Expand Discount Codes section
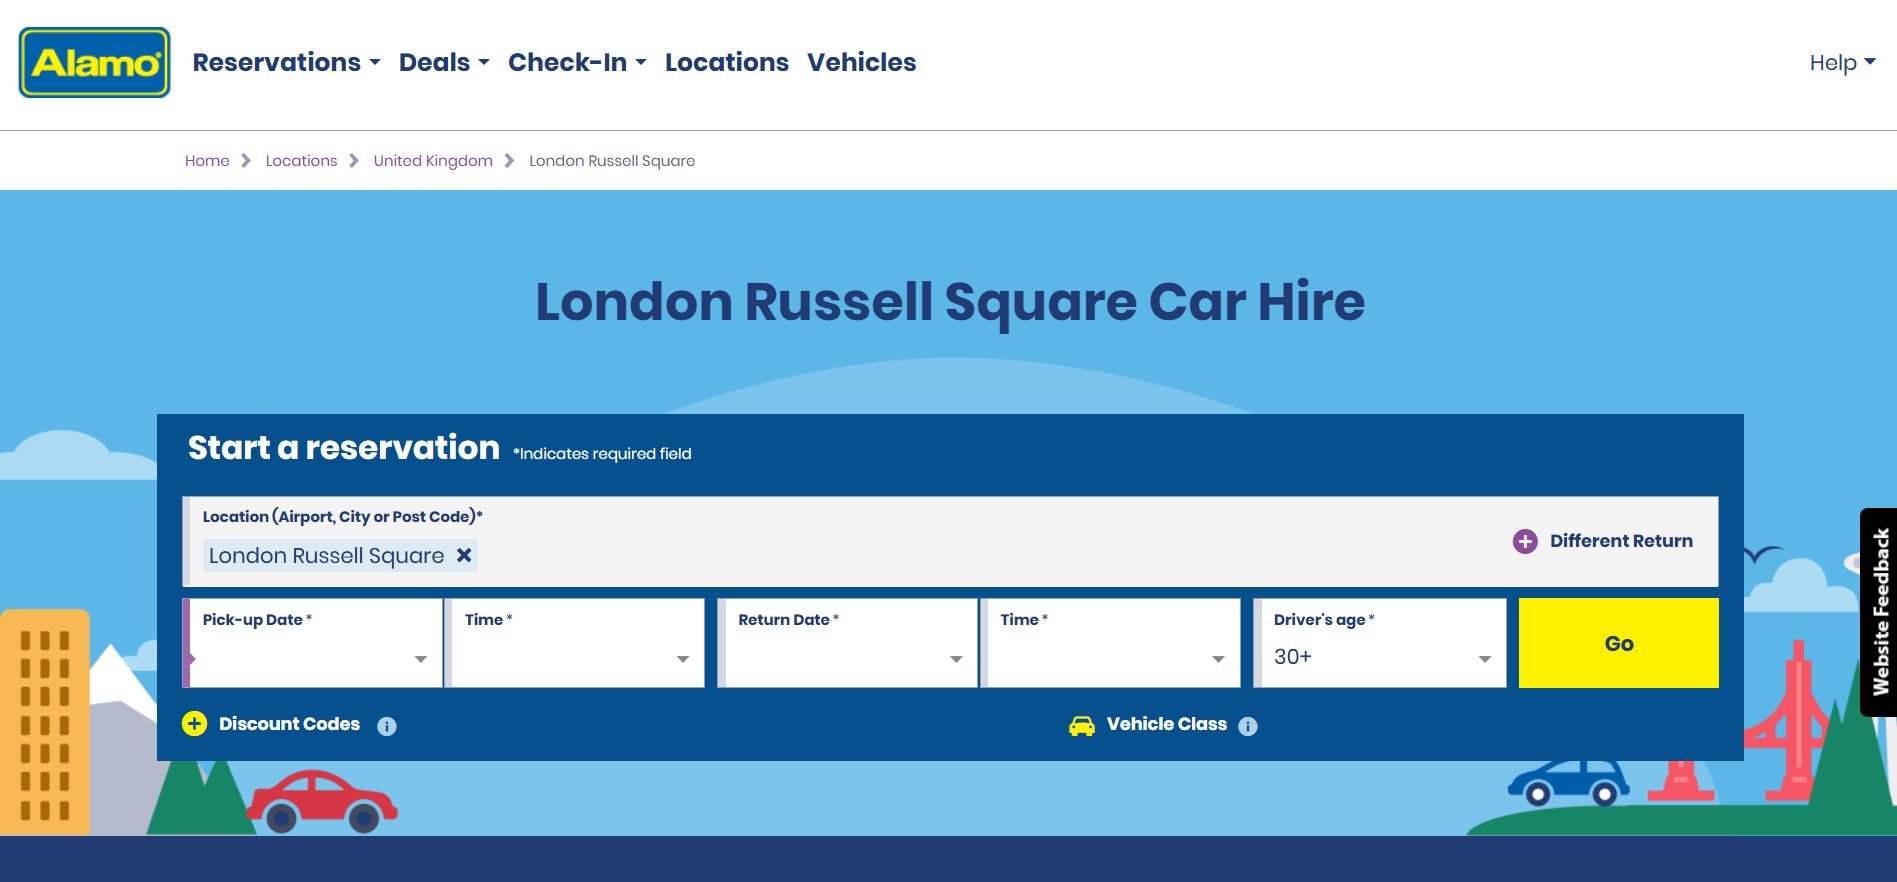Image resolution: width=1897 pixels, height=882 pixels. click(x=289, y=724)
